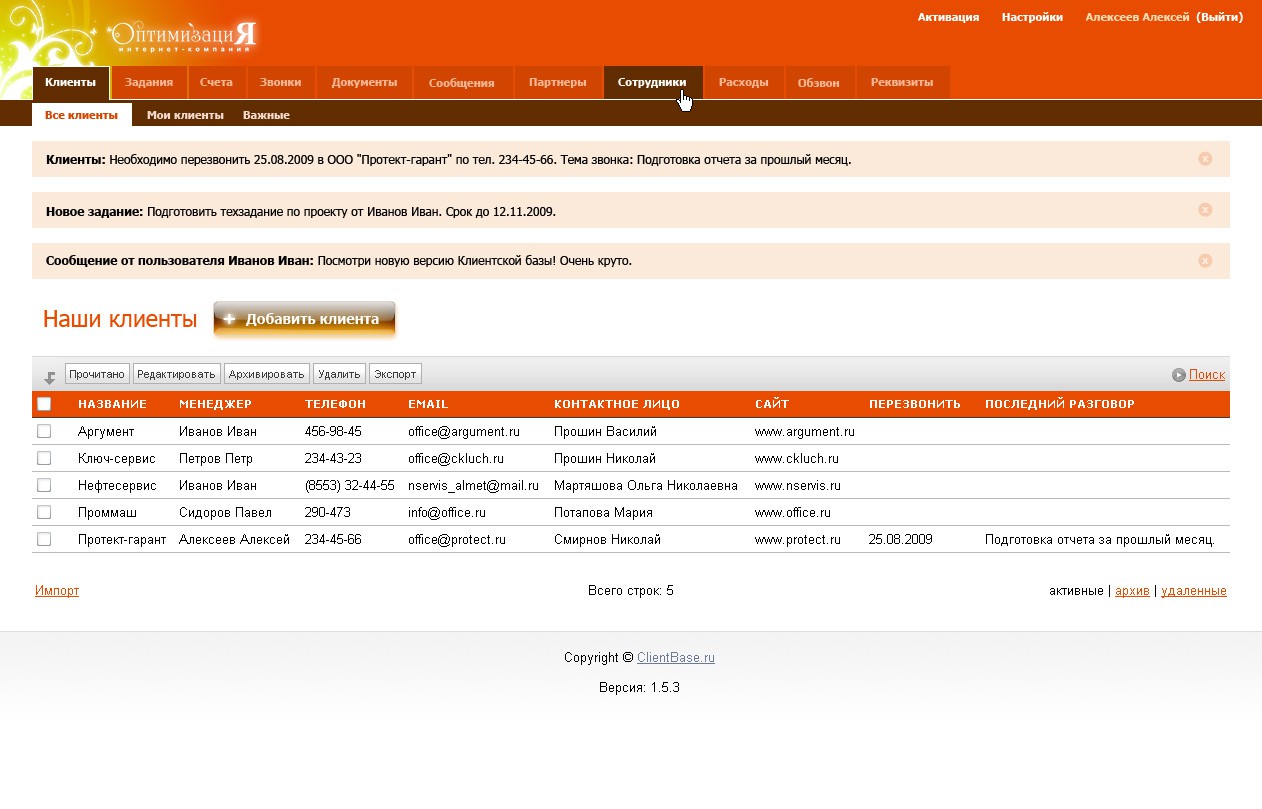Dismiss the Протект-гарант call reminder notification
The image size is (1262, 809).
[x=1205, y=158]
